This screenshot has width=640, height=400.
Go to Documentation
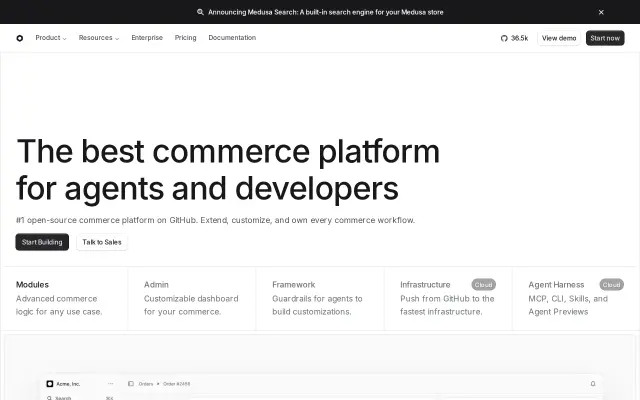click(x=232, y=38)
